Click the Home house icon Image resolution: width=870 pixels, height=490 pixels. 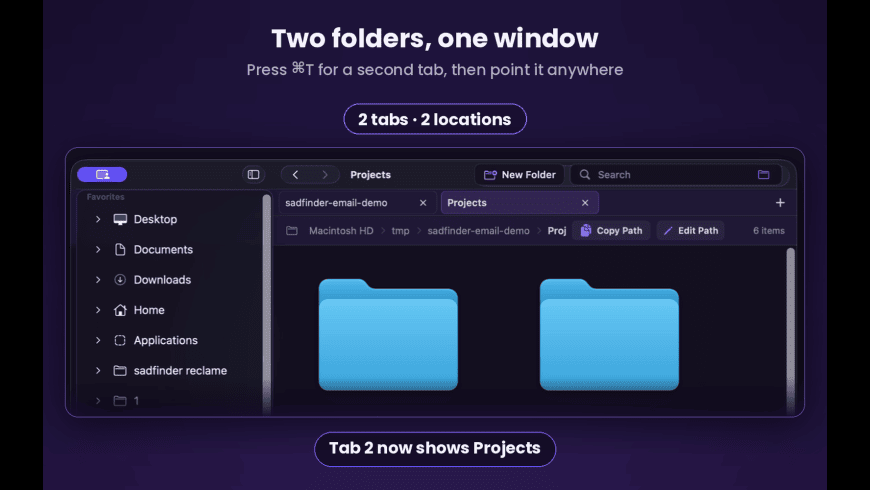120,310
